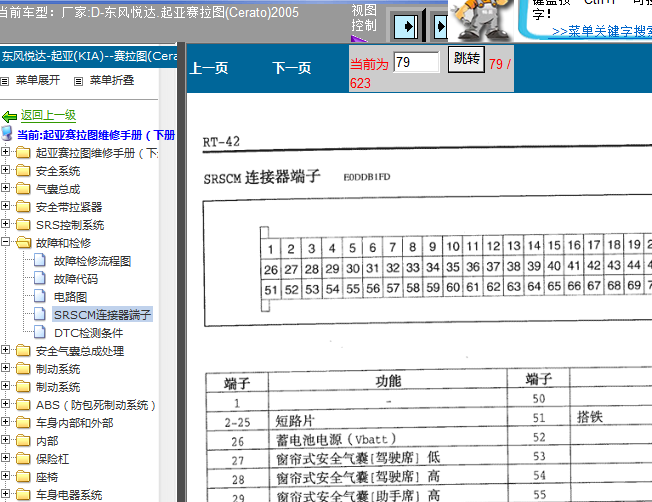
Task: Click the folder icon of 内部
Action: point(23,440)
